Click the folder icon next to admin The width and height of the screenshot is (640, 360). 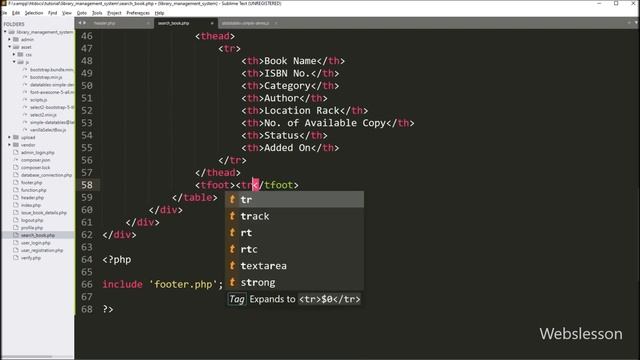coord(16,40)
